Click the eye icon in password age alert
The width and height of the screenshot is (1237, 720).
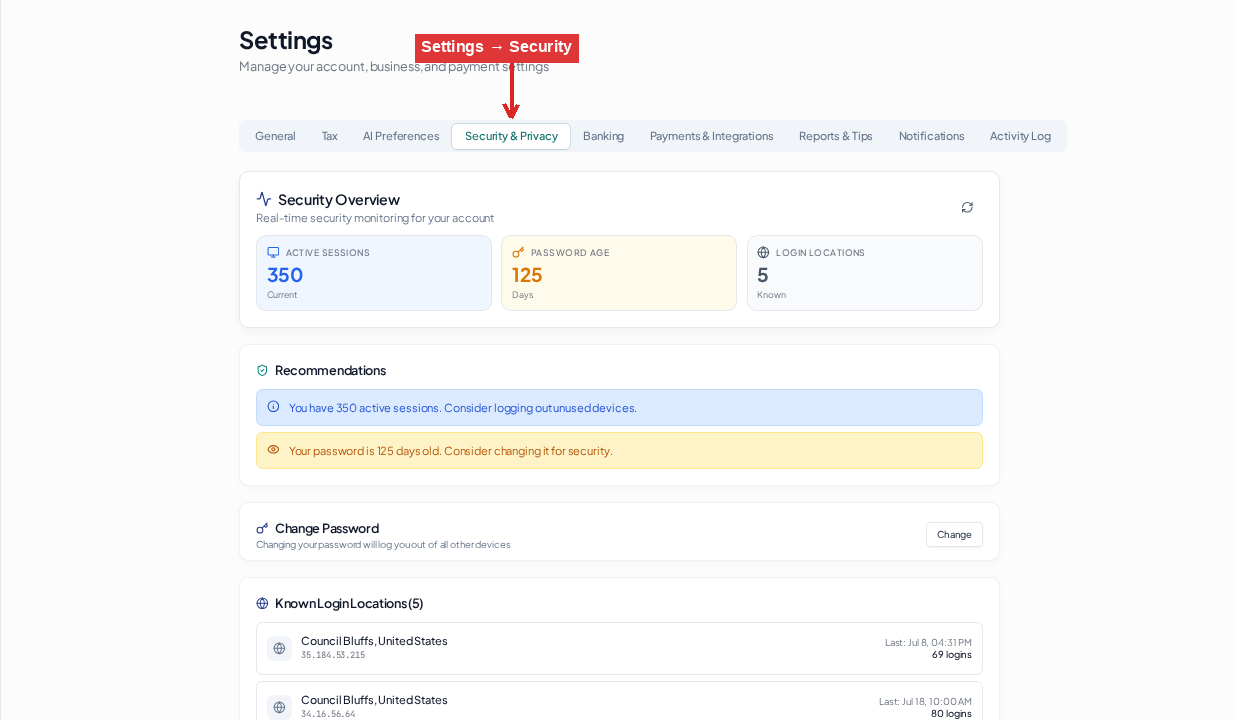(273, 449)
